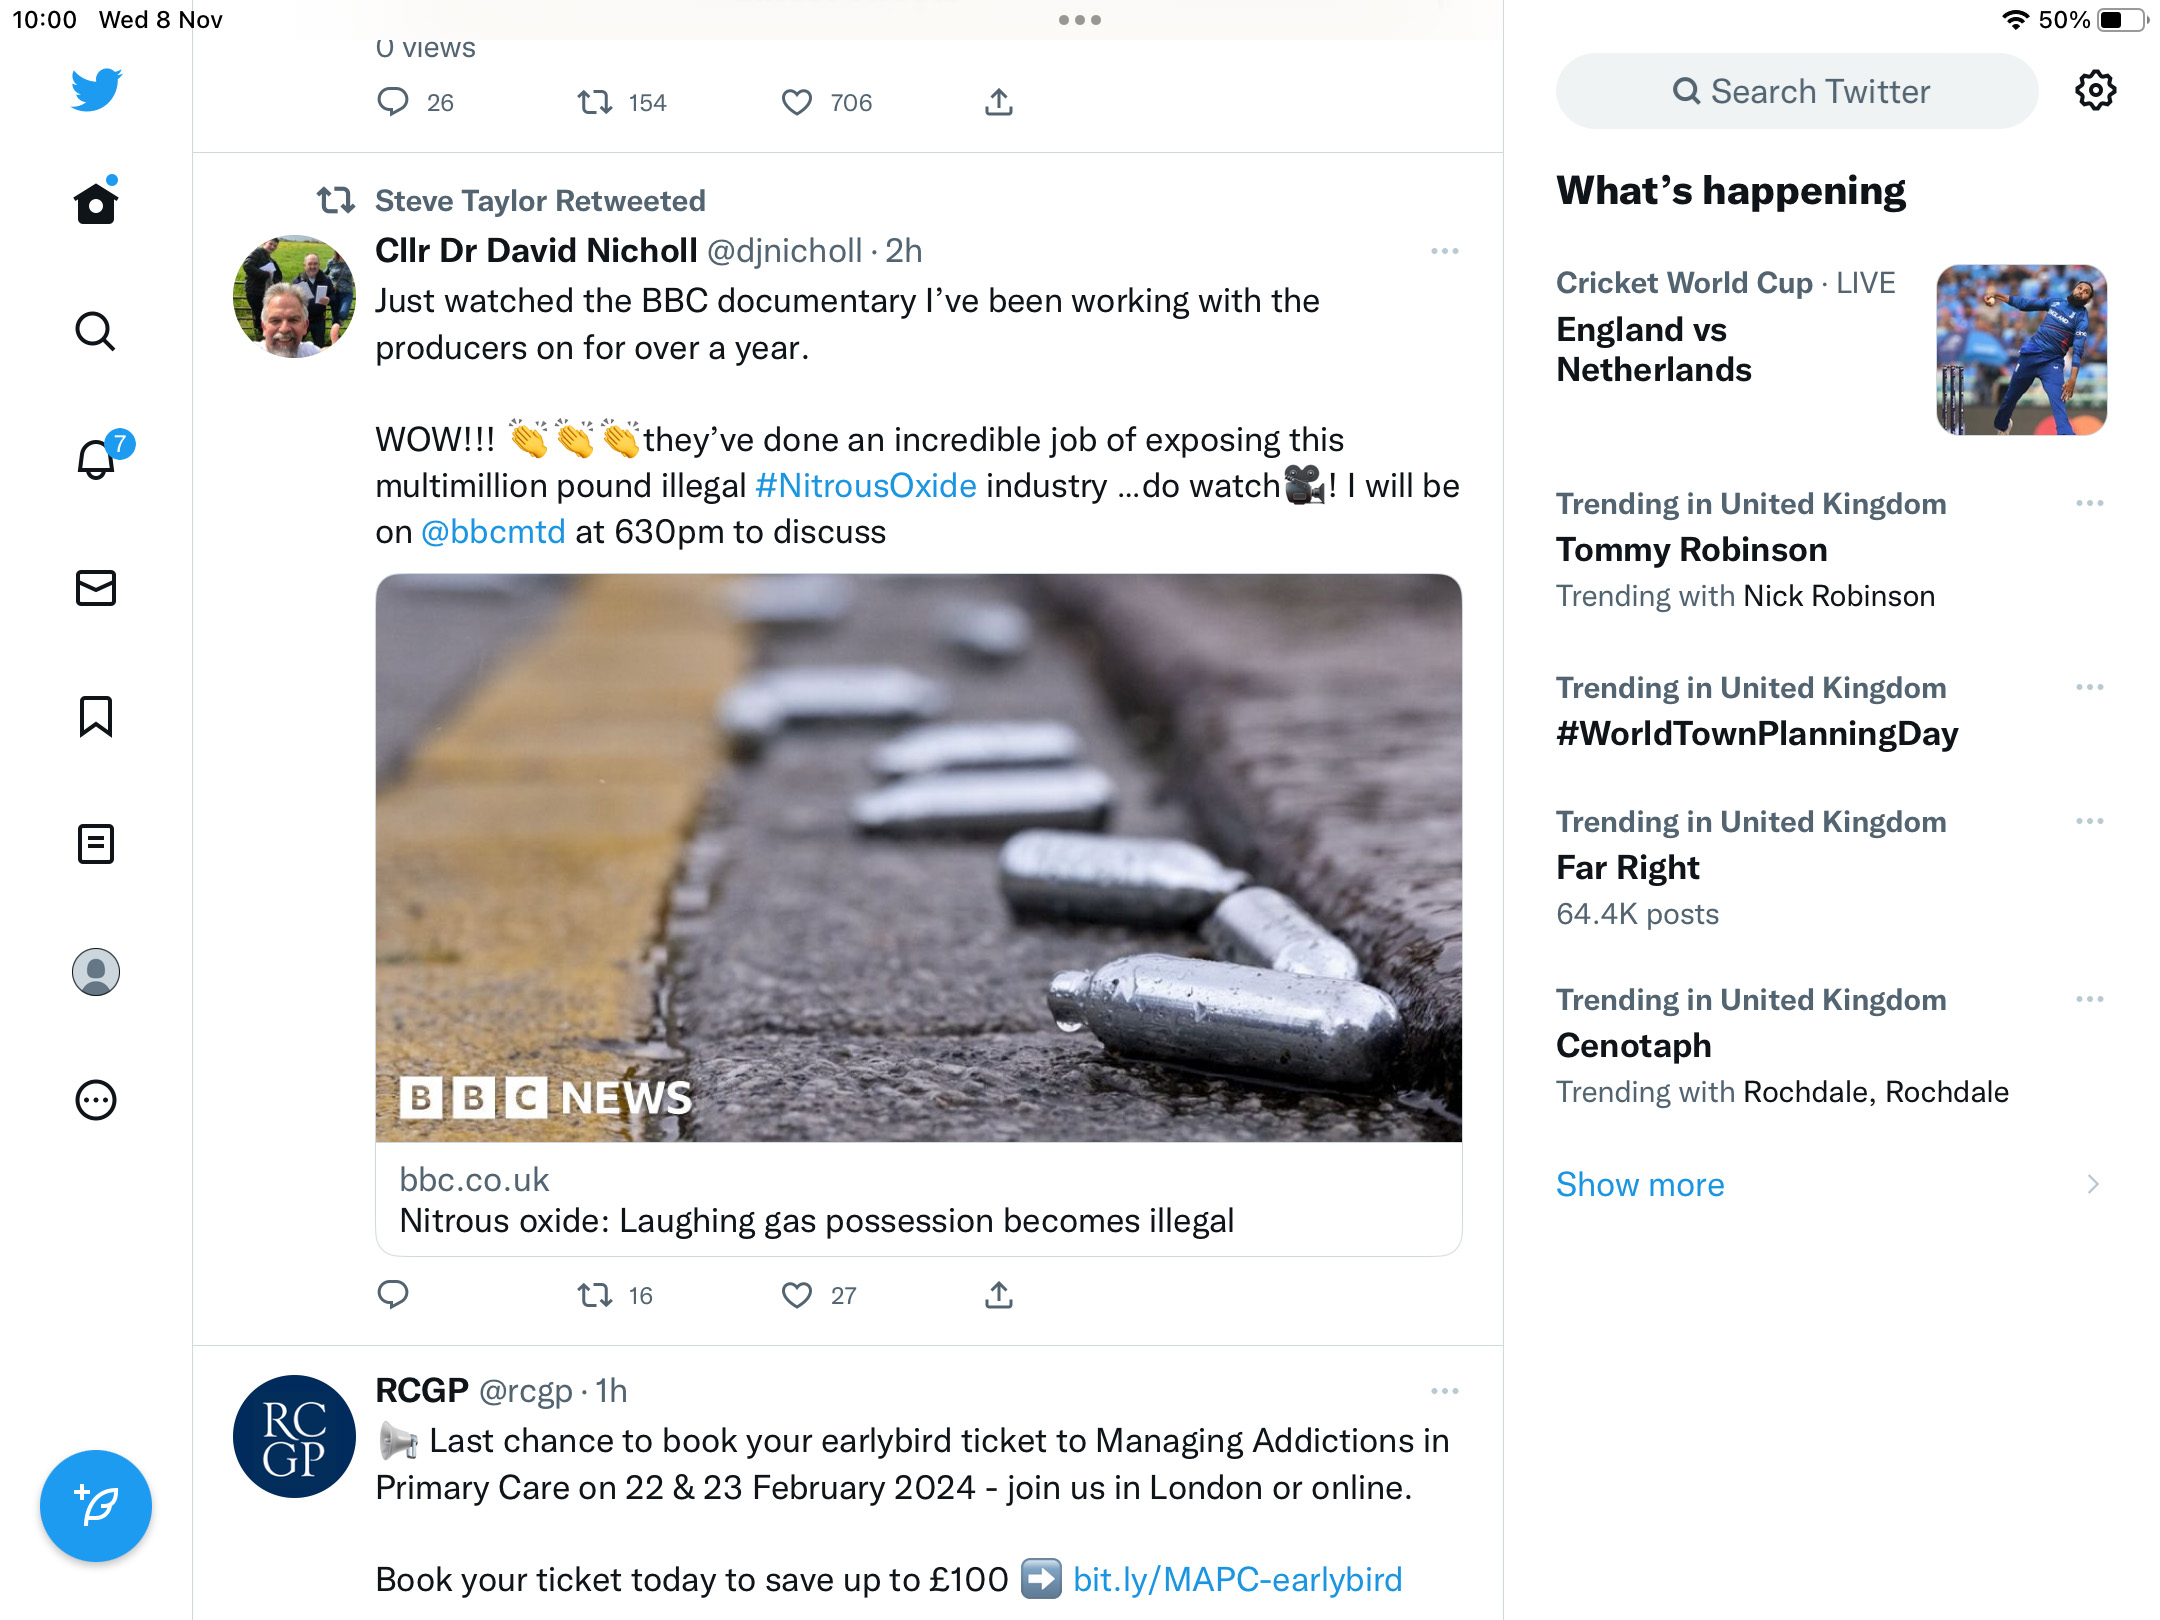Focus the Search Twitter field
2160x1620 pixels.
point(1796,91)
